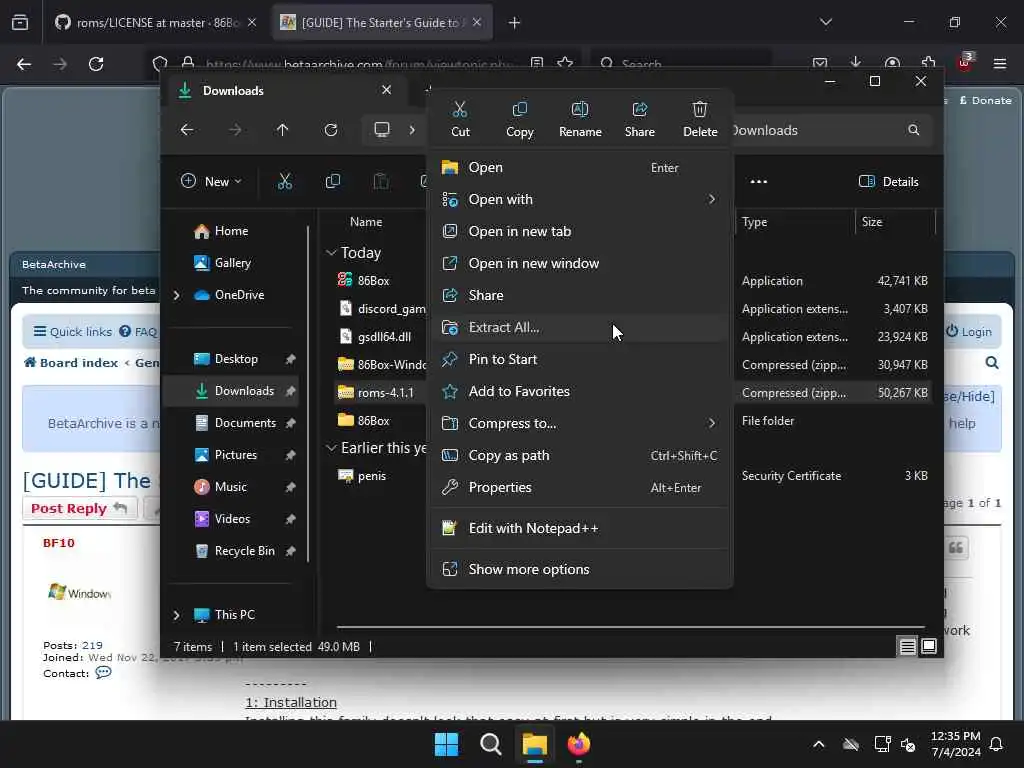Click Copy icon in context menu
The image size is (1024, 768).
click(520, 119)
